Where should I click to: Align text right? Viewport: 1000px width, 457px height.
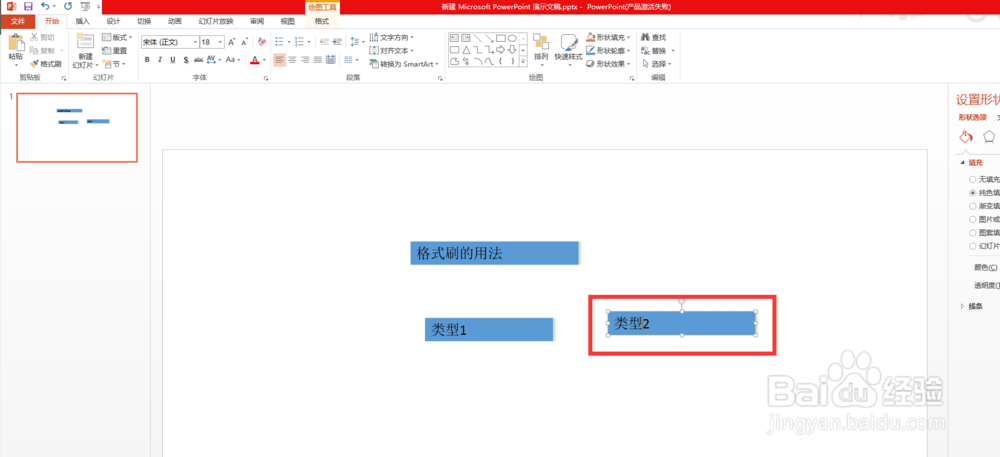click(x=305, y=60)
